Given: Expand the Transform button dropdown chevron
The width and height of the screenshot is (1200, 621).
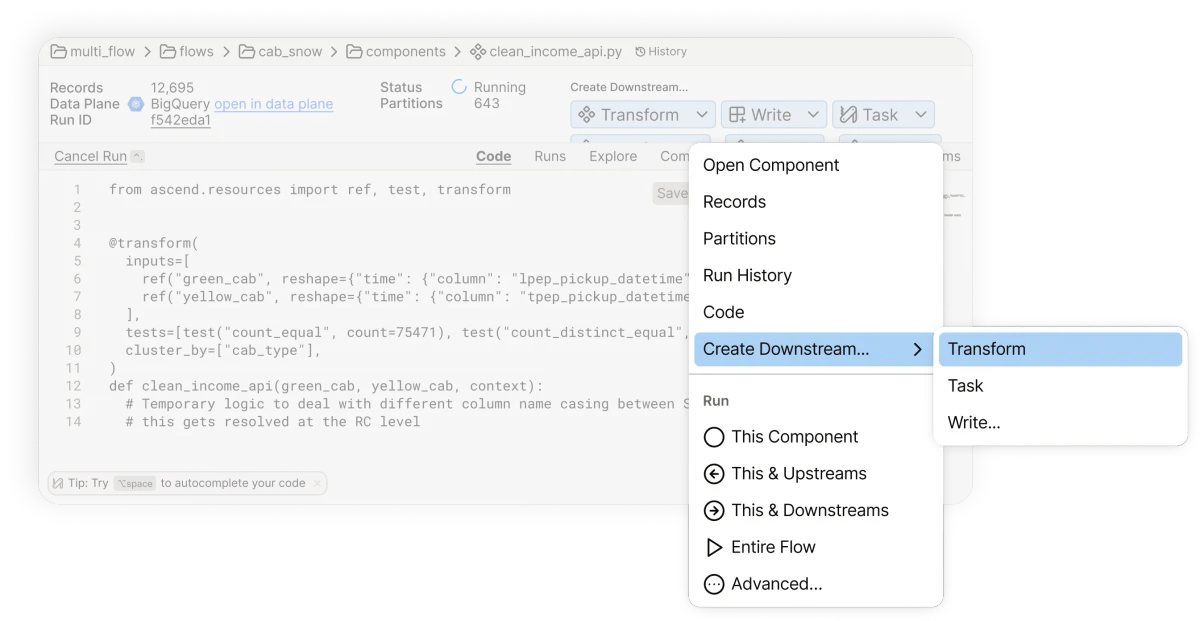Looking at the screenshot, I should (701, 113).
